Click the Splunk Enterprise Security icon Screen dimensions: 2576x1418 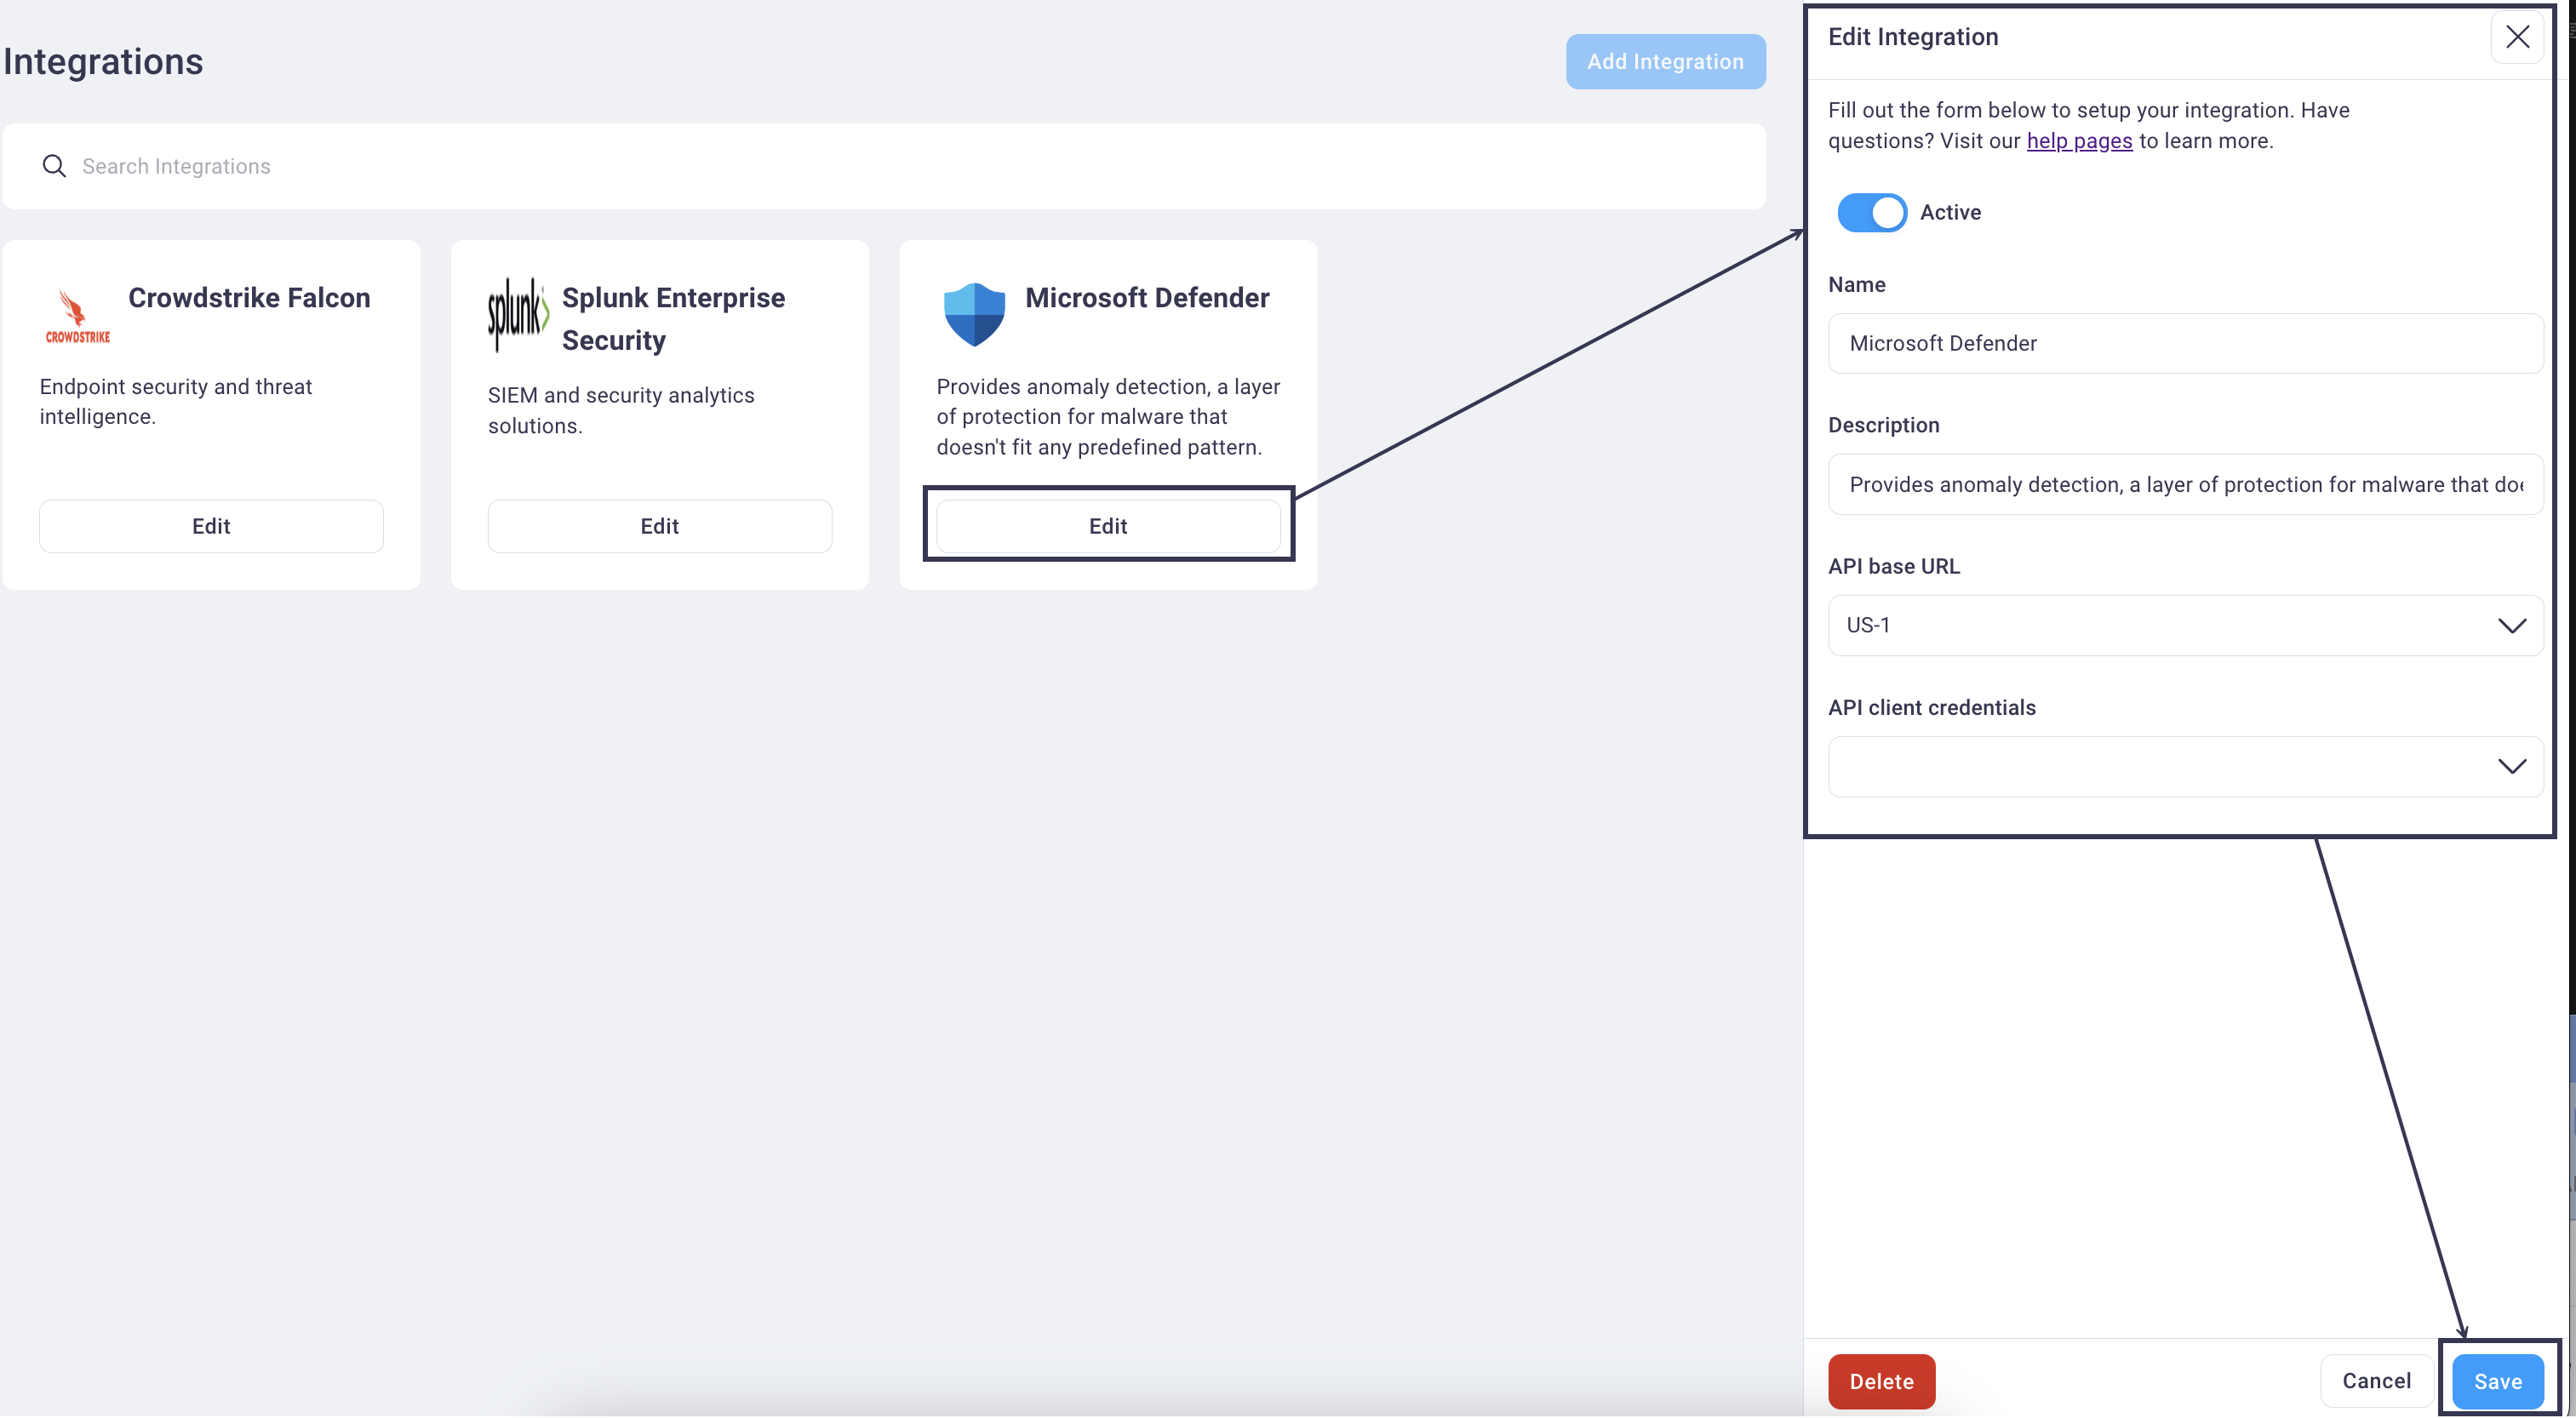517,312
